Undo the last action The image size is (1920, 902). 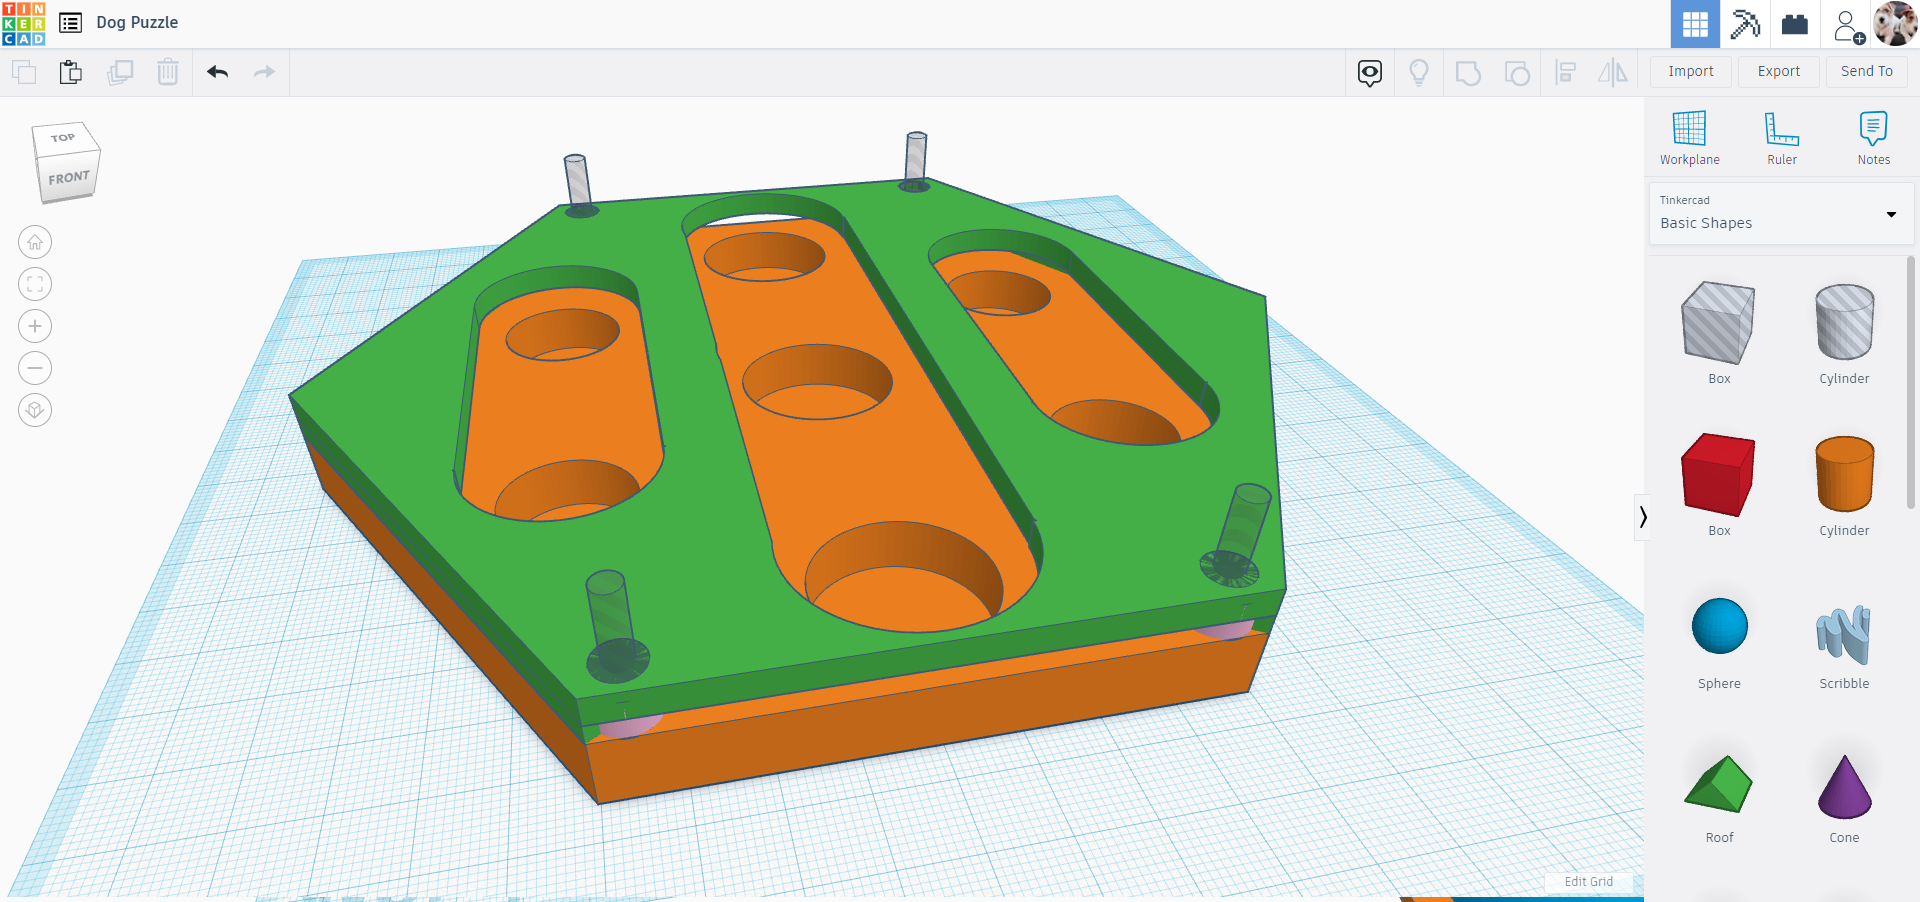218,72
